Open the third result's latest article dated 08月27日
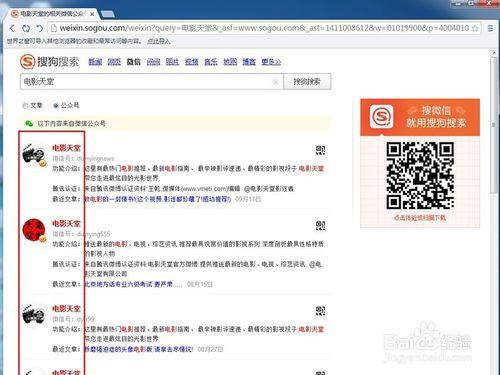 point(139,349)
